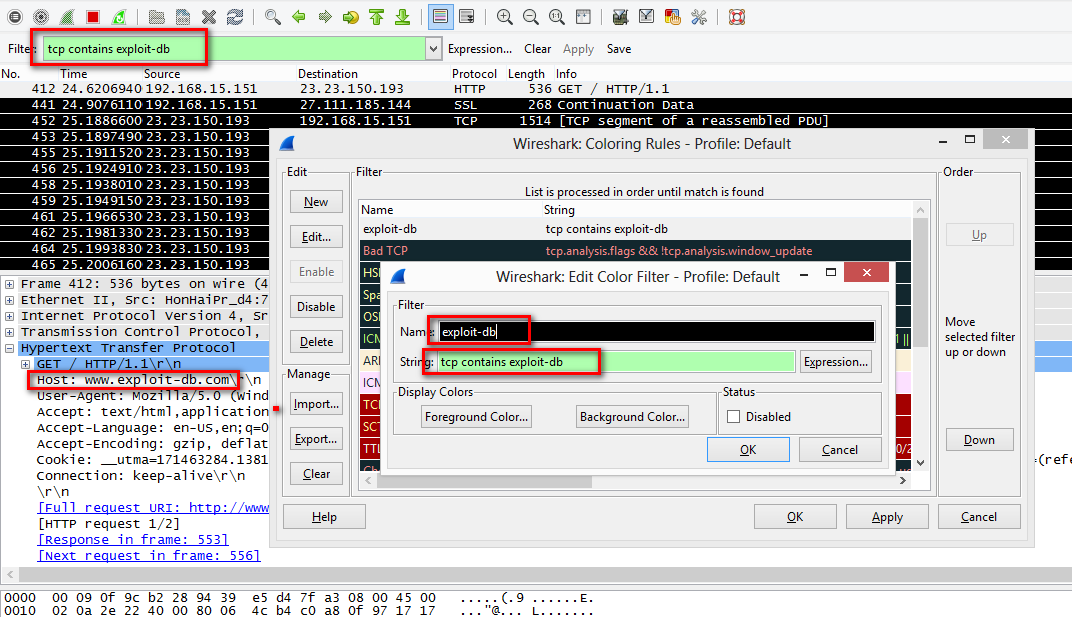Jump to the last packet
This screenshot has height=617, width=1072.
click(402, 17)
